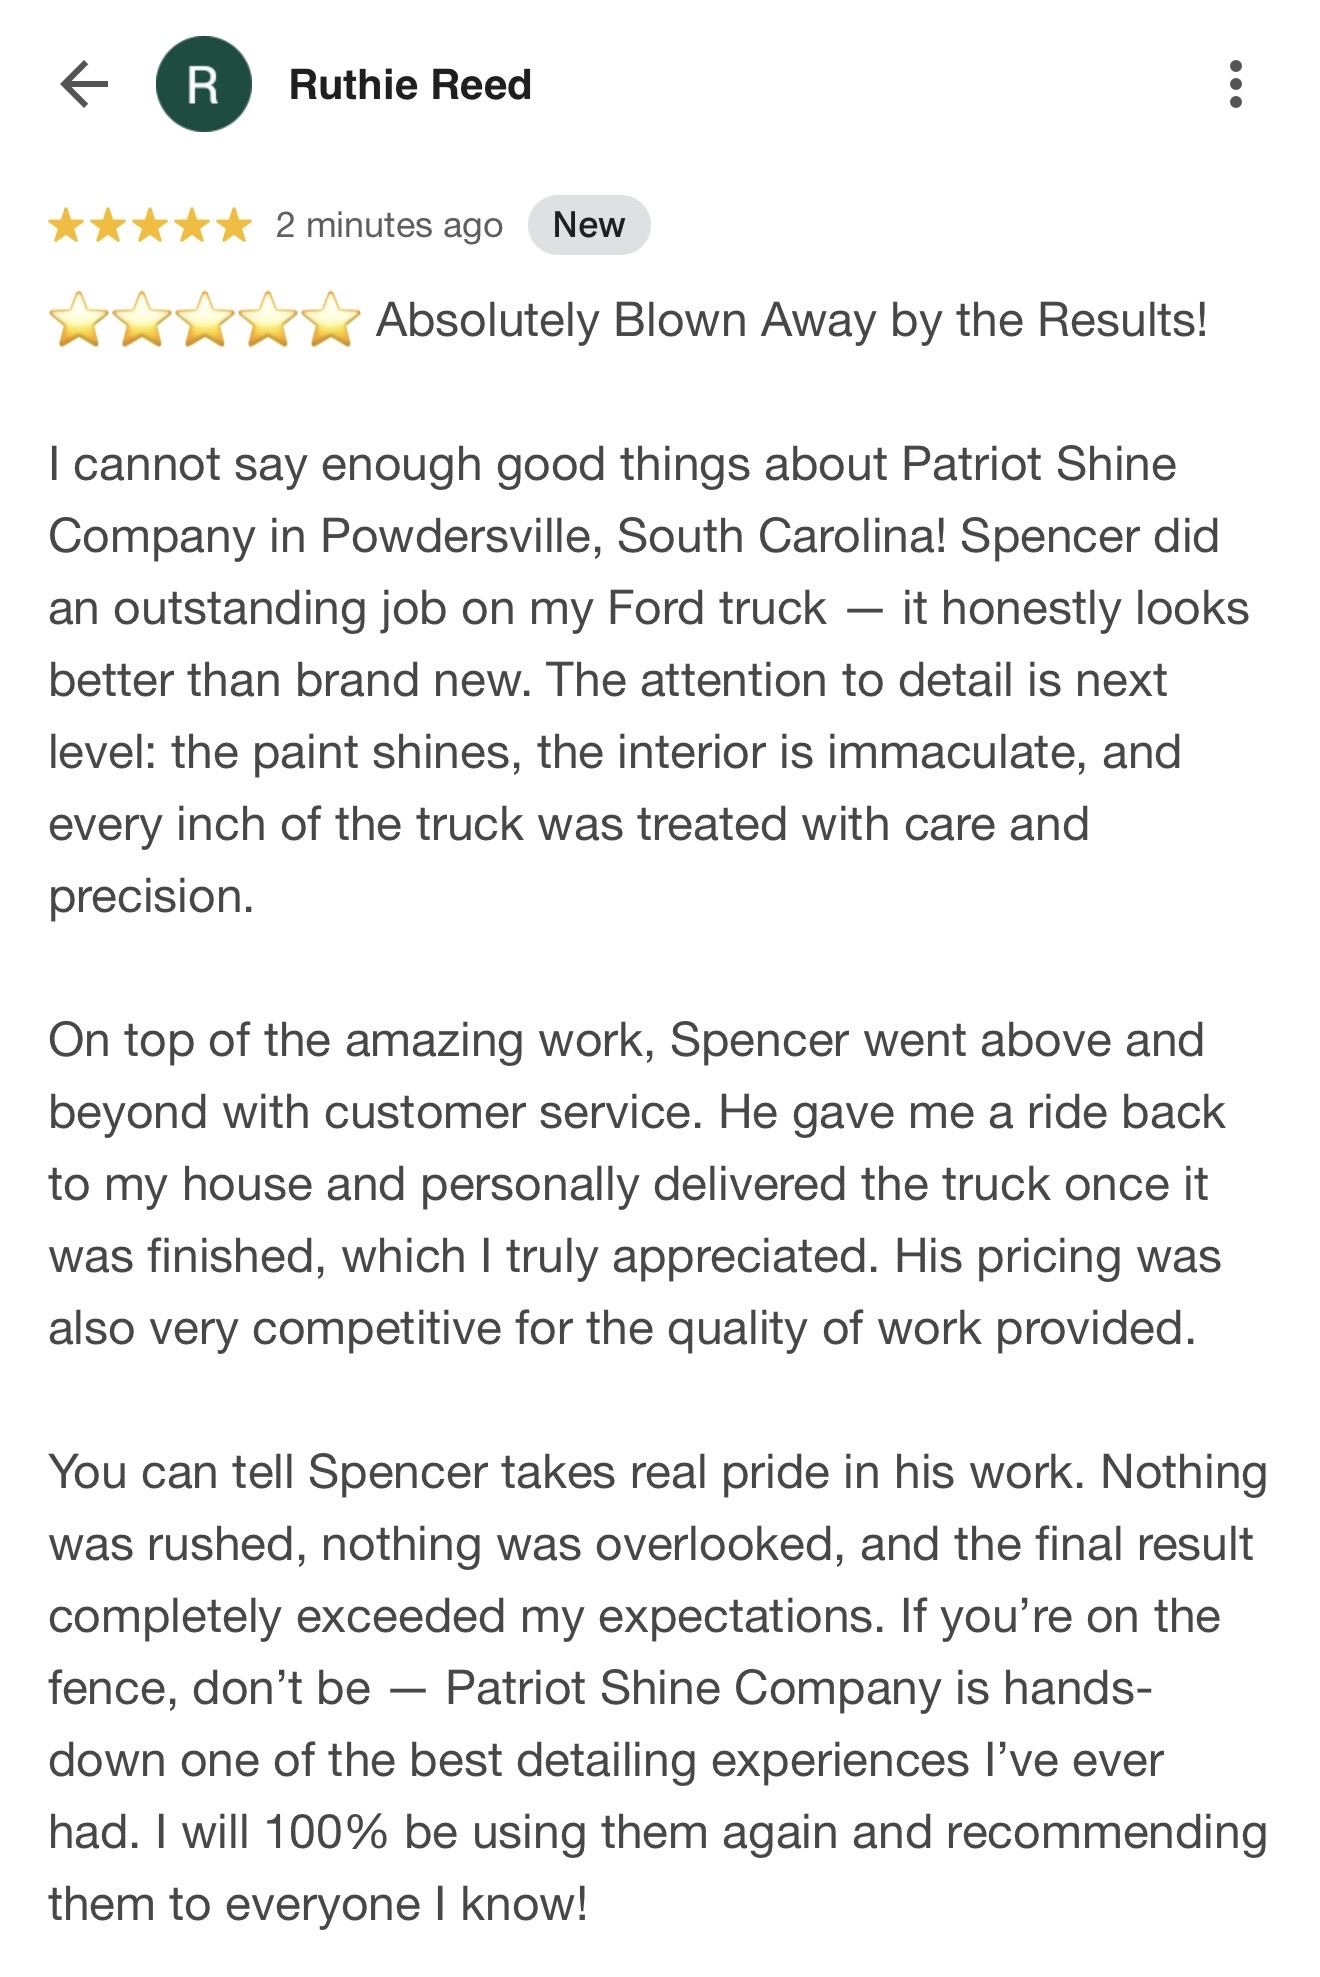Image resolution: width=1320 pixels, height=1977 pixels.
Task: Click the "100%" text in the last paragraph
Action: tap(326, 1832)
